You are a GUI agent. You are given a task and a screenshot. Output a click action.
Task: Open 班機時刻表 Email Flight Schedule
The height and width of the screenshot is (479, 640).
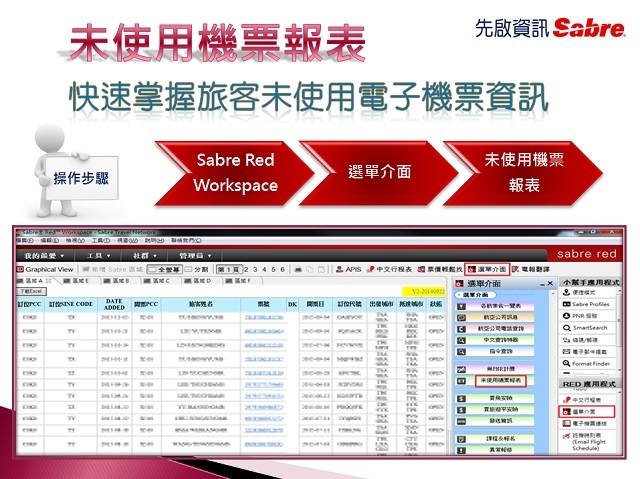click(x=586, y=441)
